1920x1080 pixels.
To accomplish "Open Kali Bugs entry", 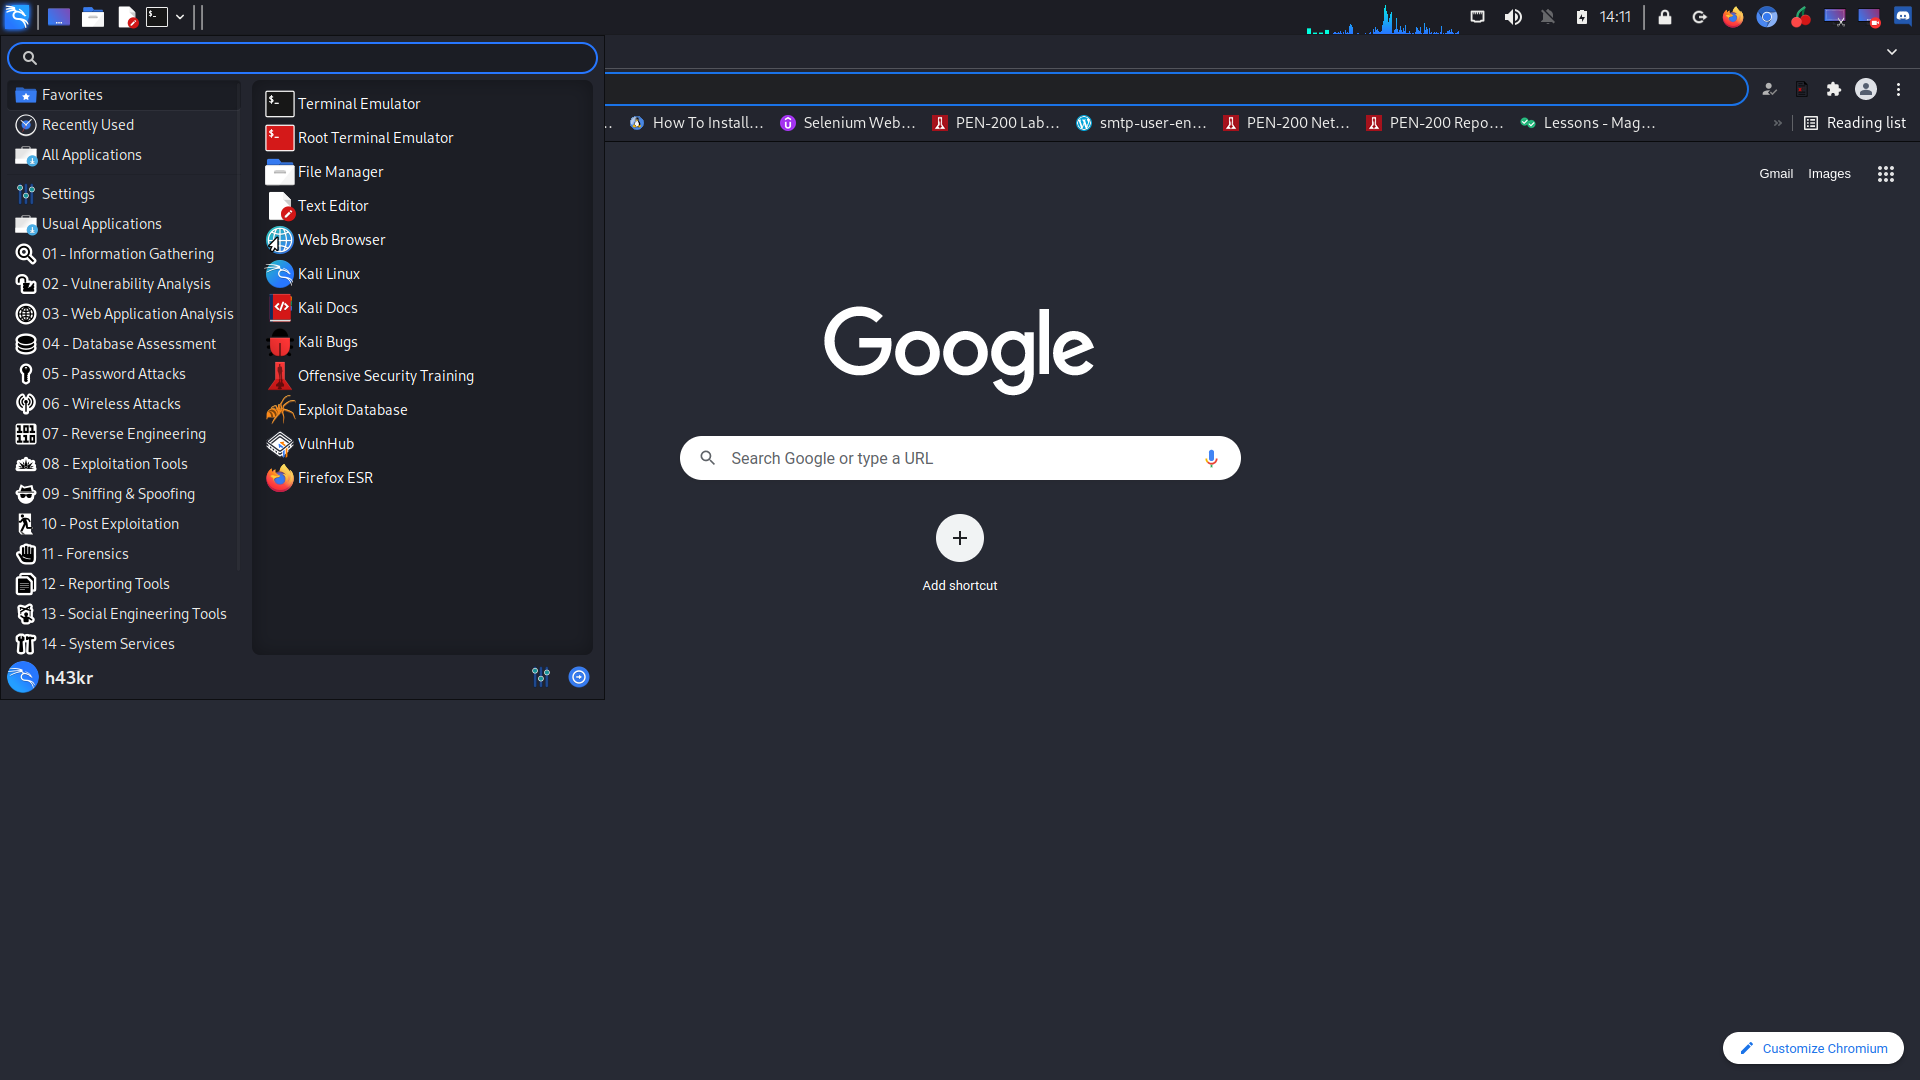I will pyautogui.click(x=327, y=342).
